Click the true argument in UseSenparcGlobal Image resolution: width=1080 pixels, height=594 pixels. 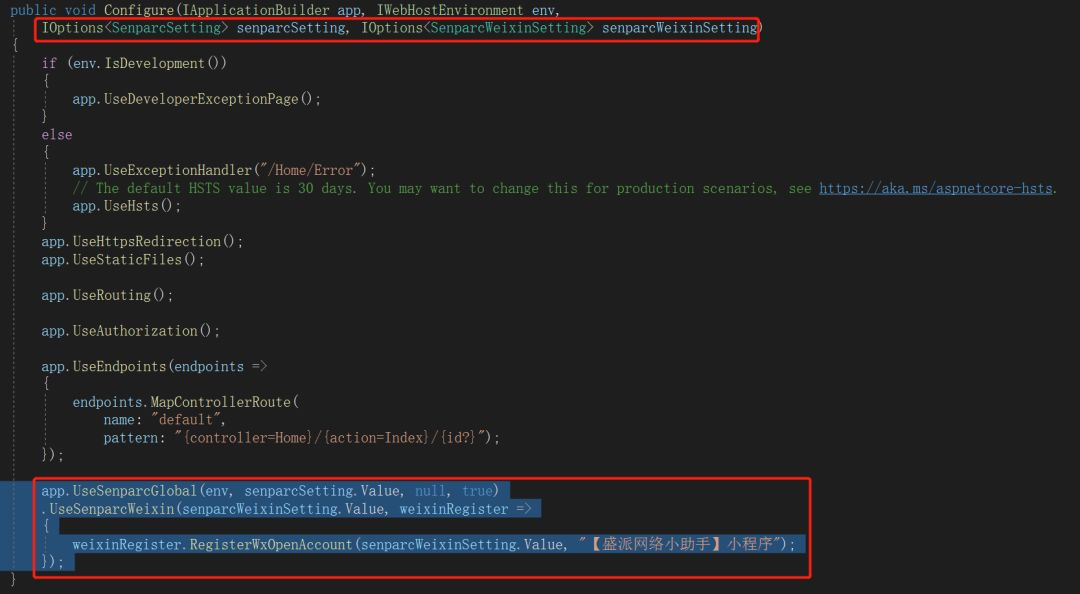click(x=477, y=491)
